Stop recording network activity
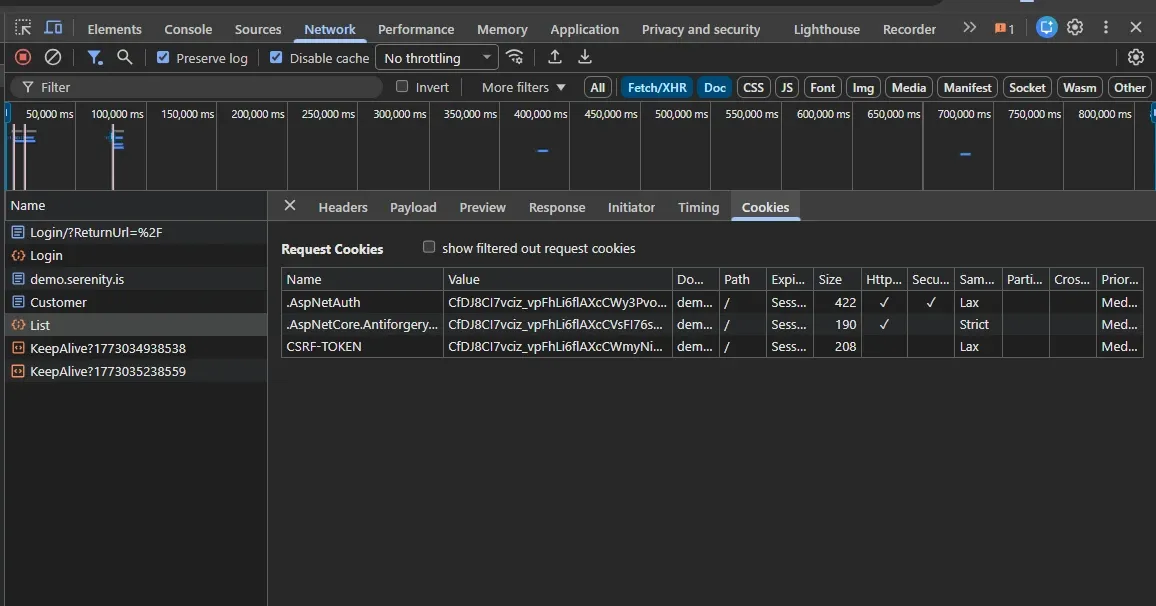Image resolution: width=1156 pixels, height=606 pixels. tap(22, 58)
